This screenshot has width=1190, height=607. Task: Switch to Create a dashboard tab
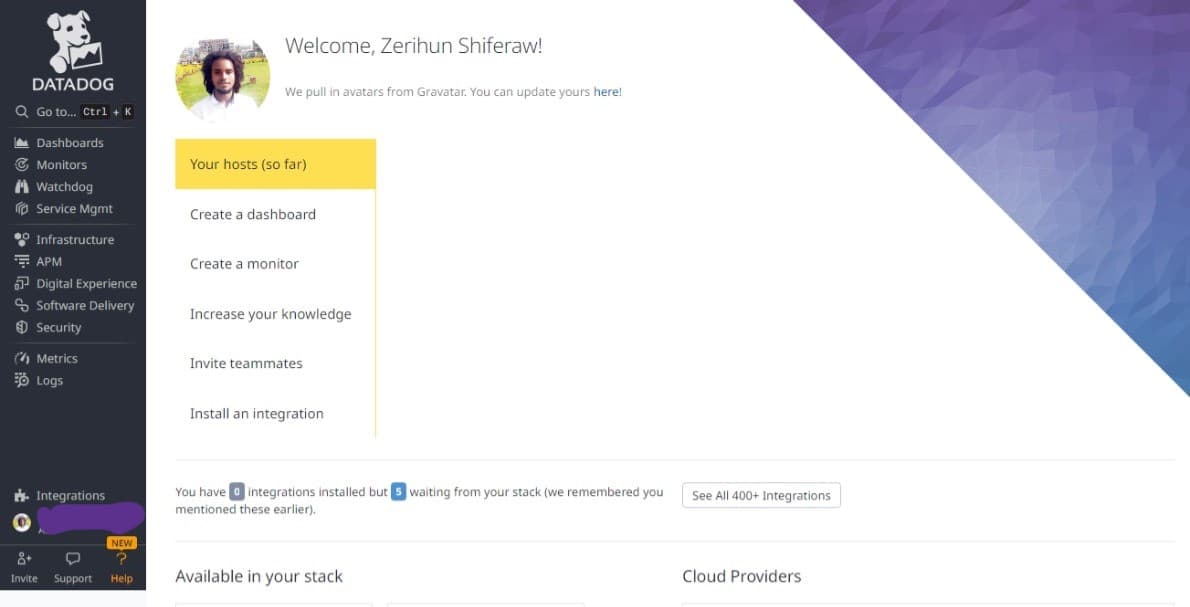[253, 214]
